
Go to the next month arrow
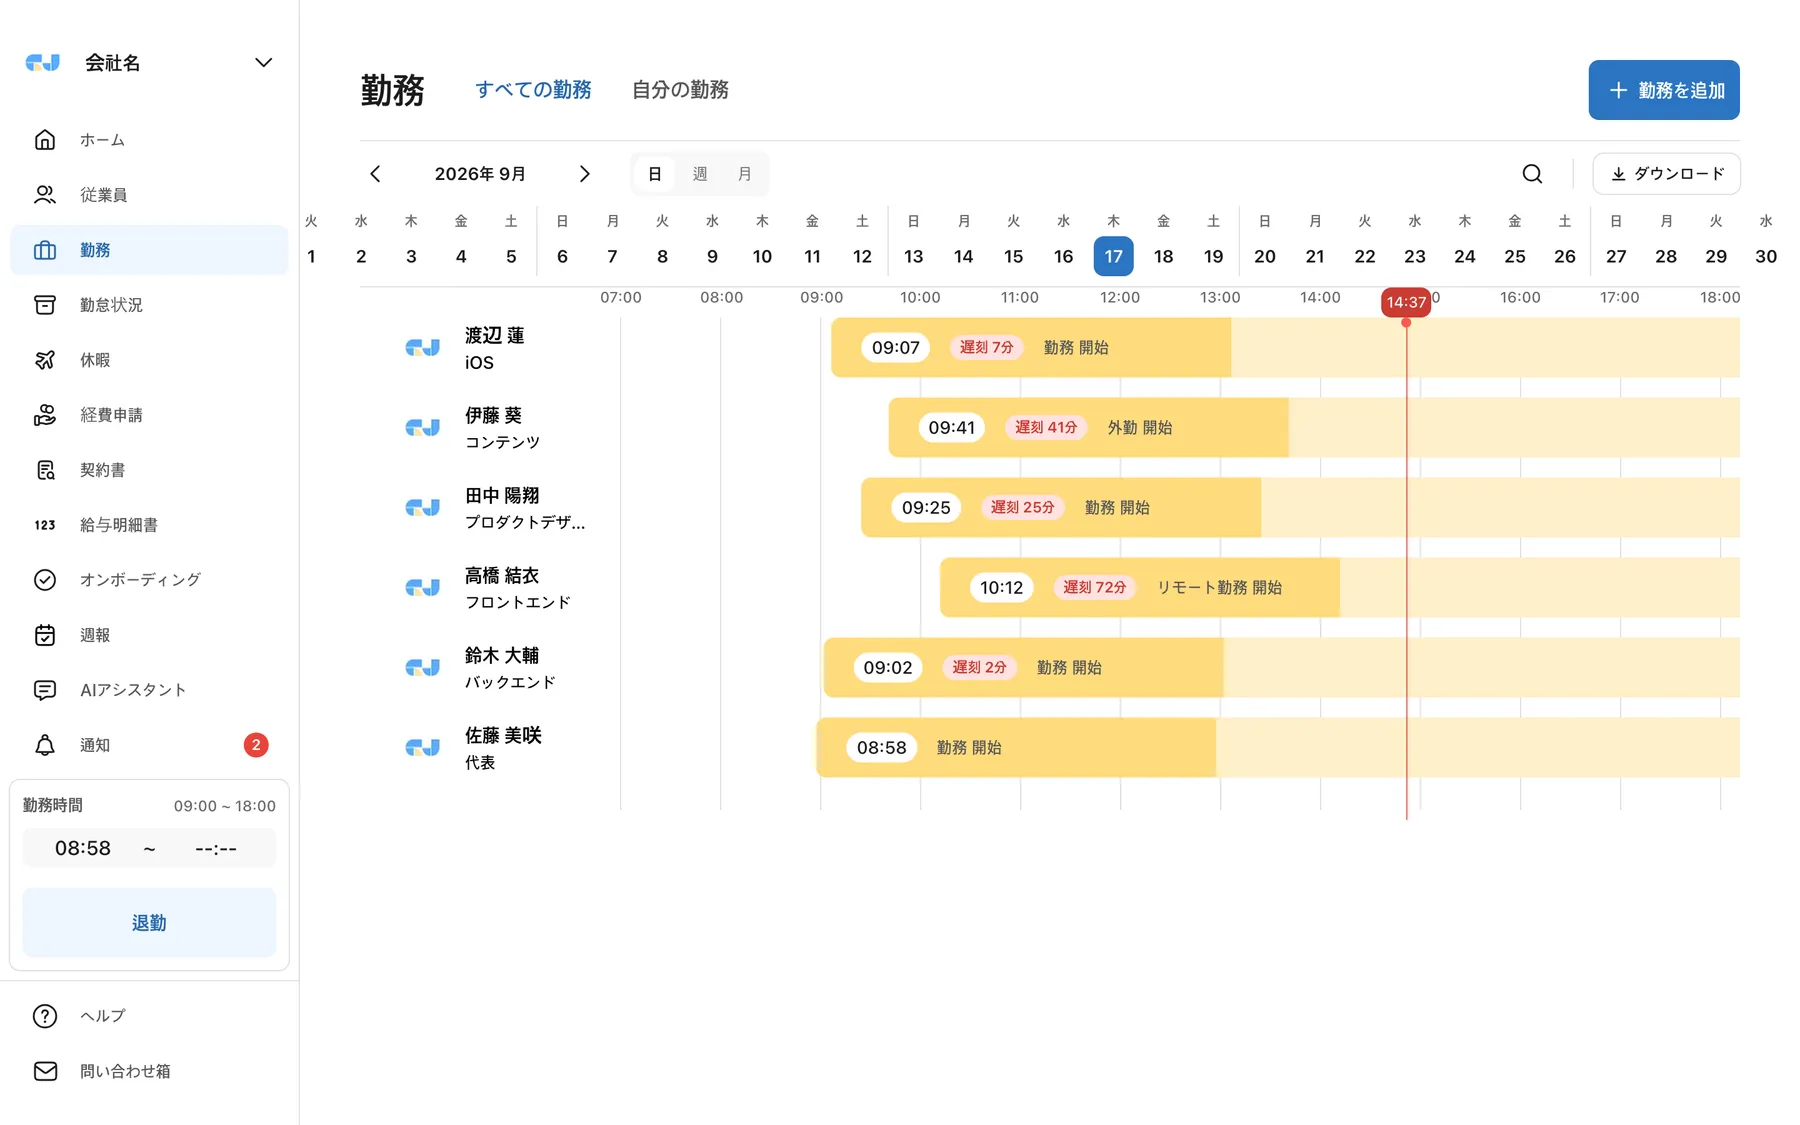pyautogui.click(x=585, y=174)
